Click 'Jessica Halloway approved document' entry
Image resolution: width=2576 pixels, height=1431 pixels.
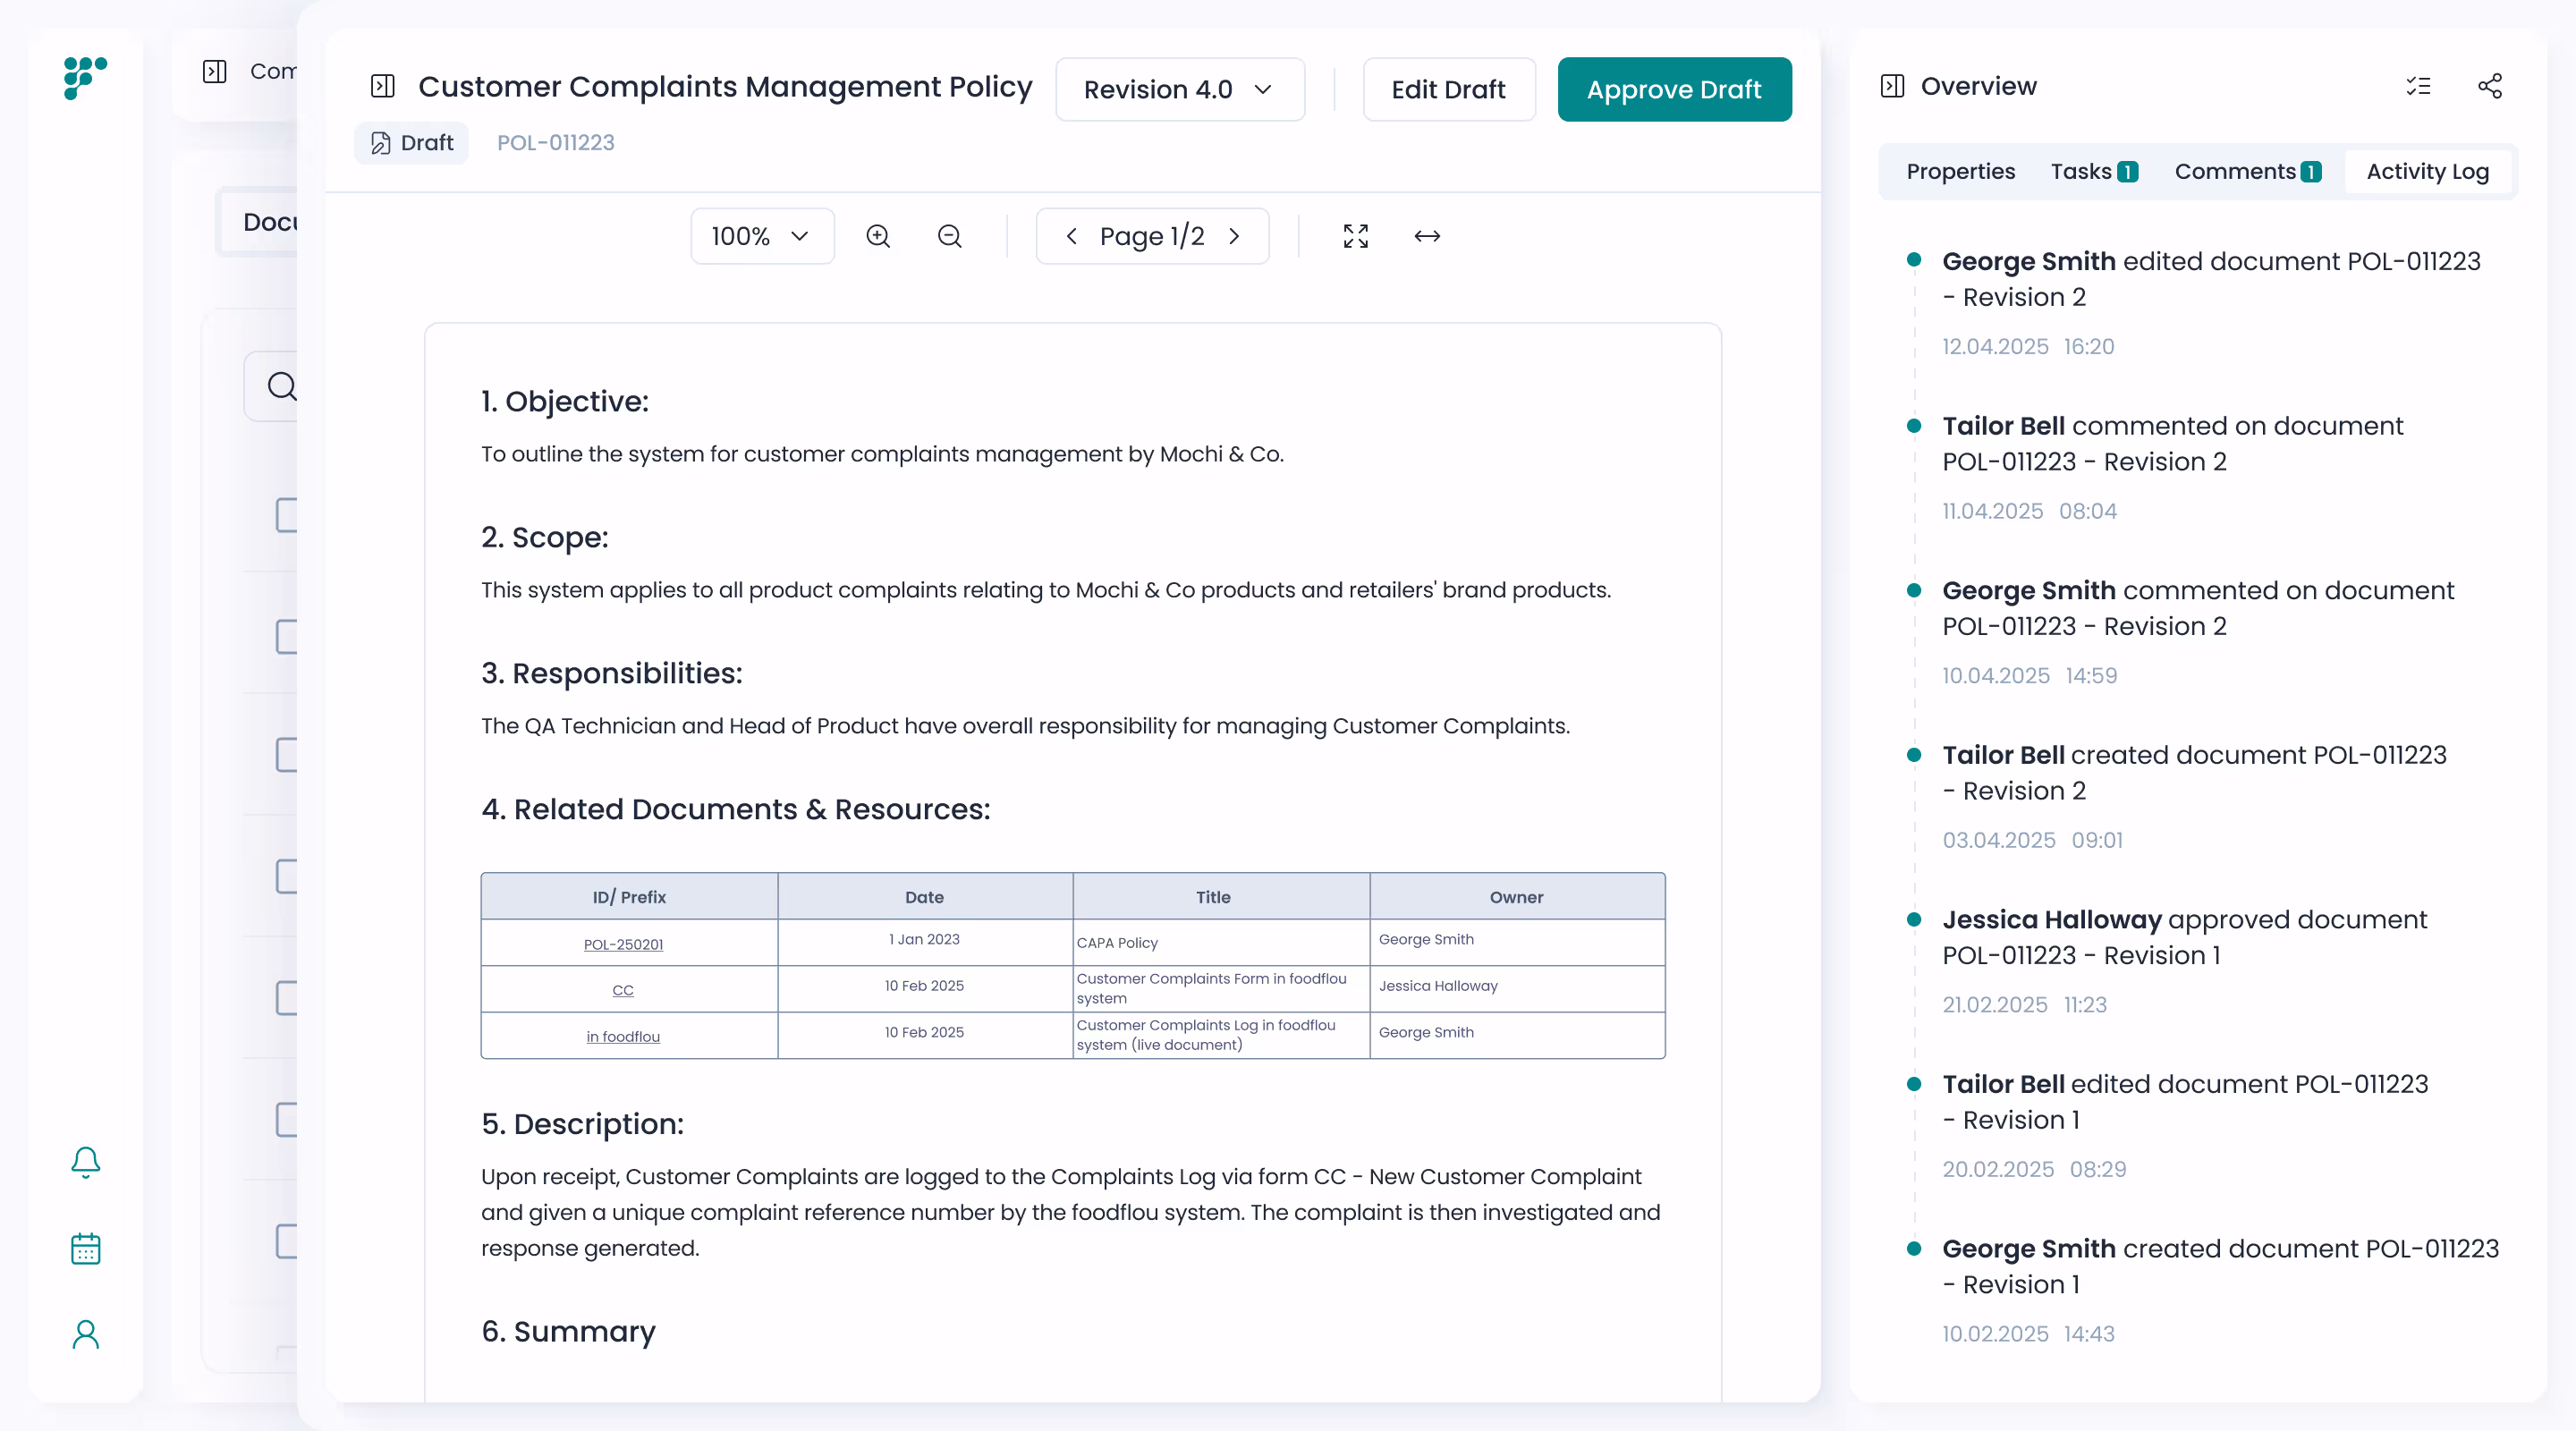(2184, 937)
